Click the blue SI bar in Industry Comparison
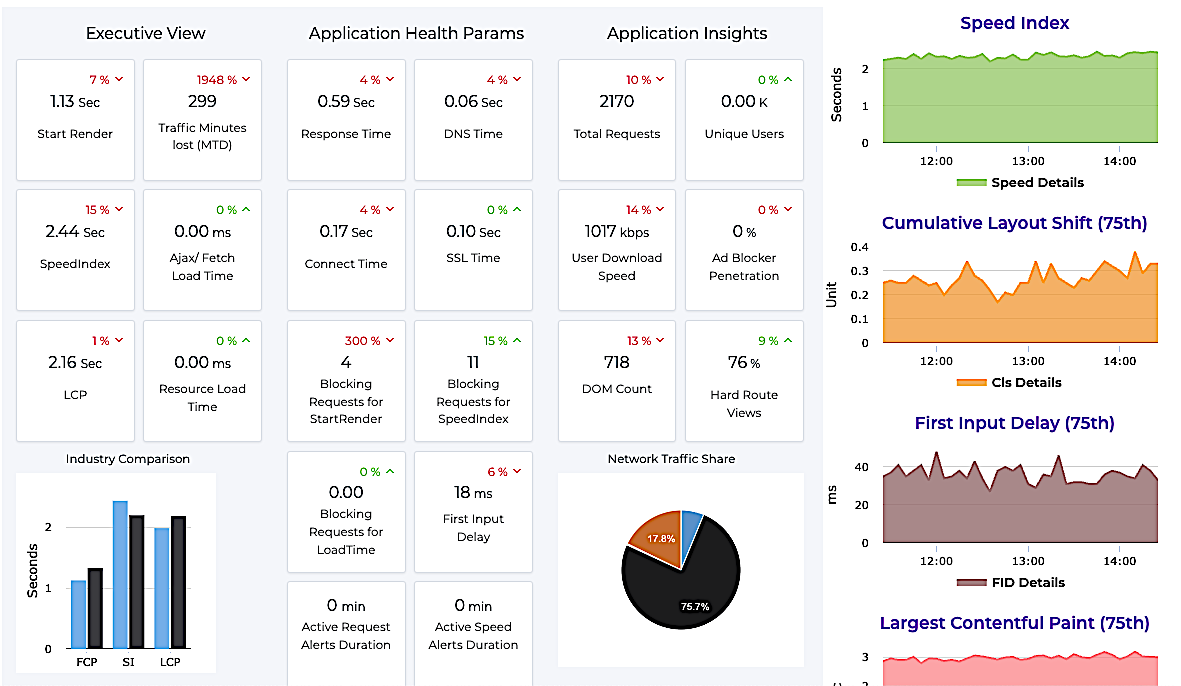This screenshot has width=1181, height=686. pyautogui.click(x=120, y=575)
